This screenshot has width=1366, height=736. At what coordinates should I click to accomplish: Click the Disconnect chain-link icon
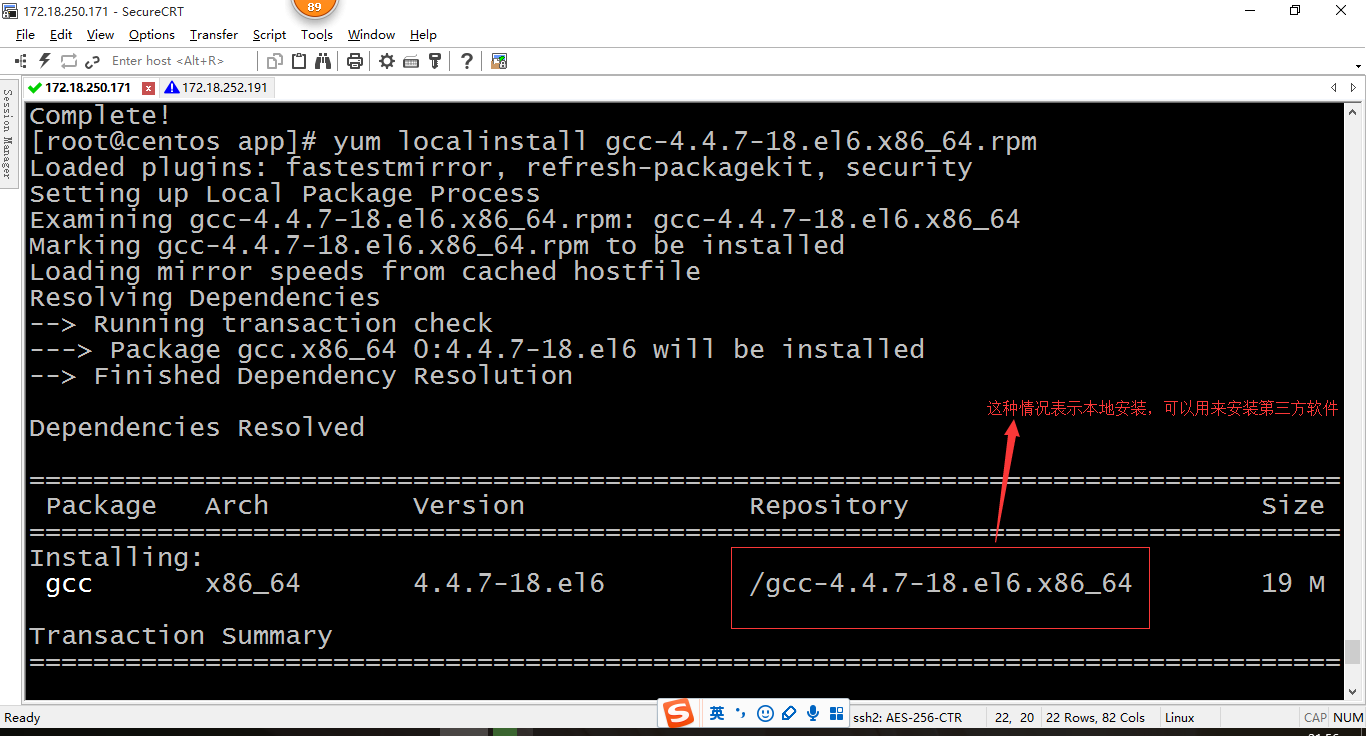(93, 61)
